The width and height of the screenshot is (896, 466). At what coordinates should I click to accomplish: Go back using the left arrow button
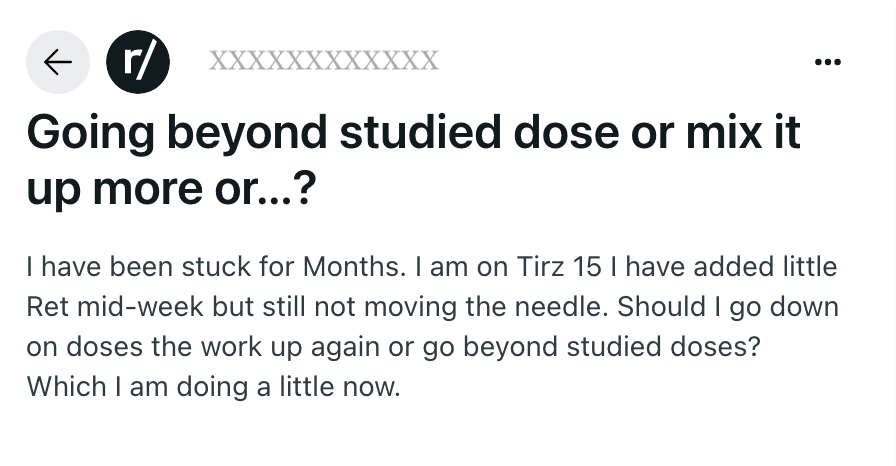point(58,62)
